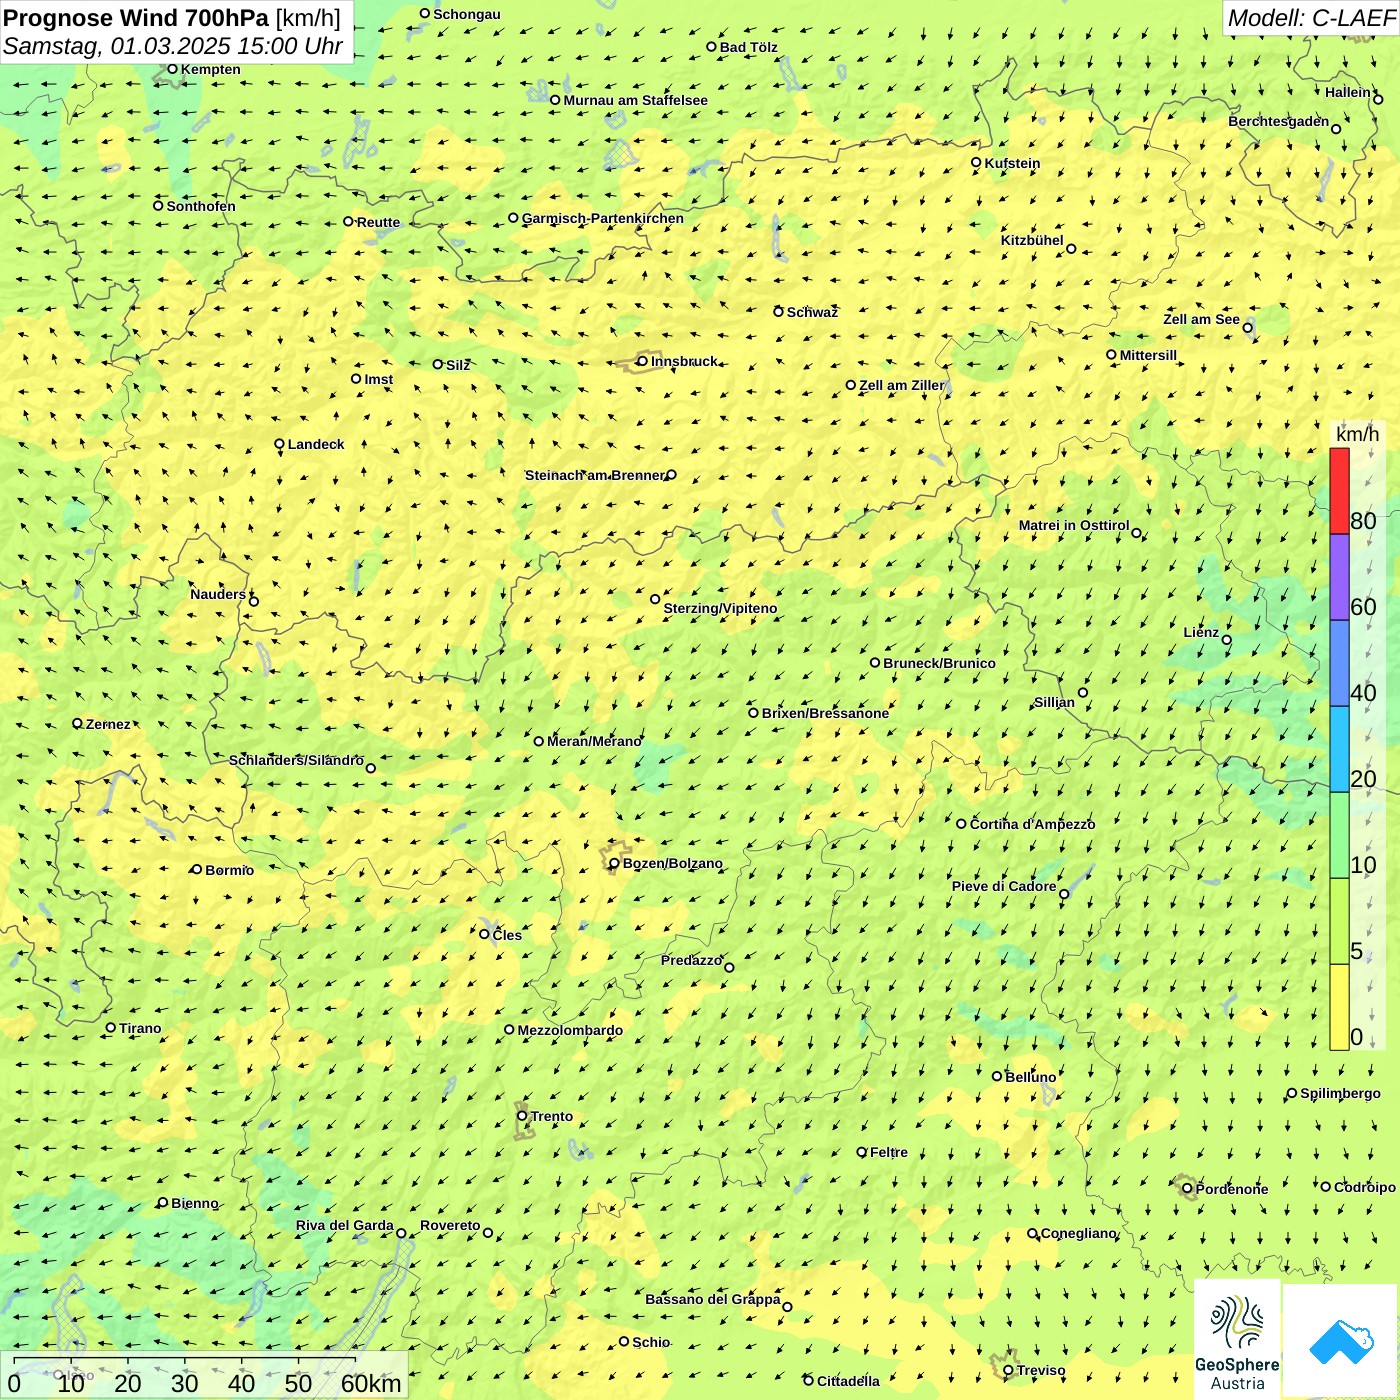Click the Bad Tölz label
Viewport: 1400px width, 1400px height.
tap(748, 47)
